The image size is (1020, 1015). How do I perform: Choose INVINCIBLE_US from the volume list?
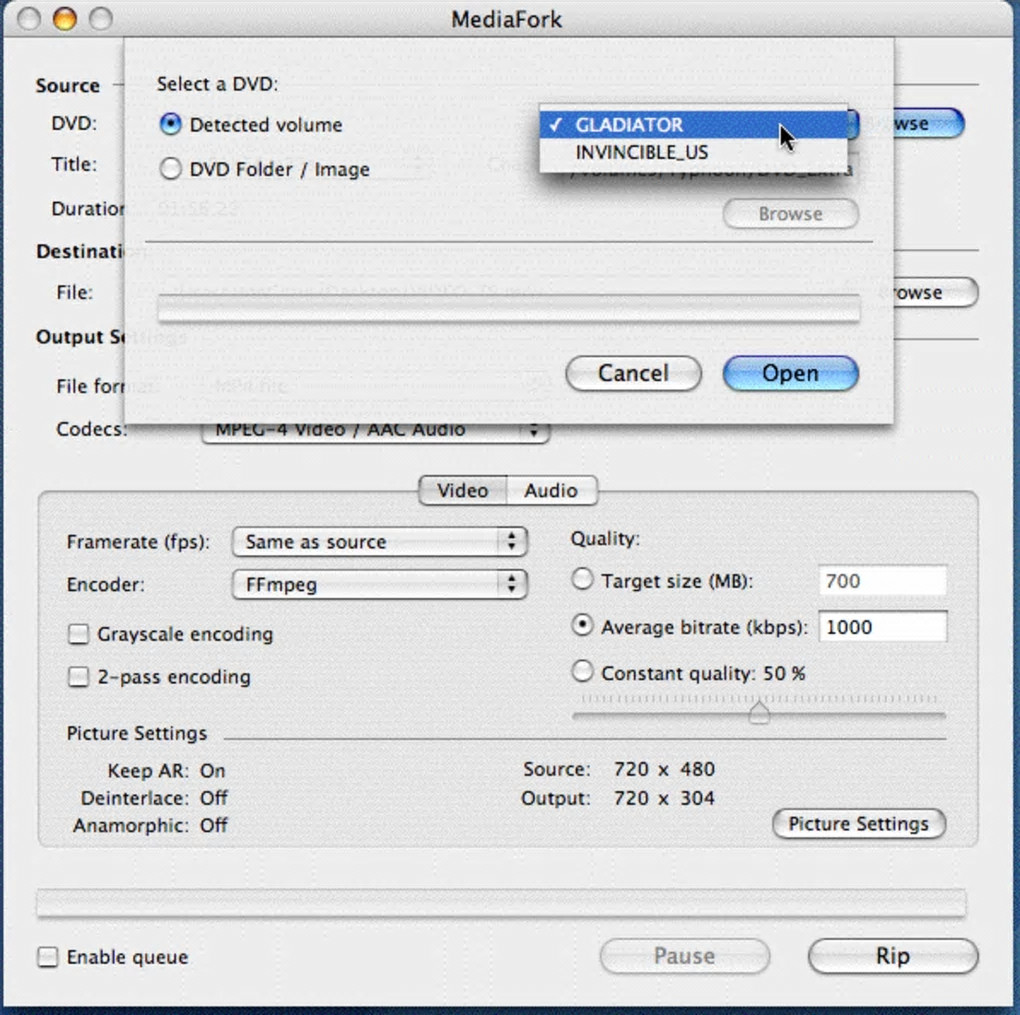[693, 152]
